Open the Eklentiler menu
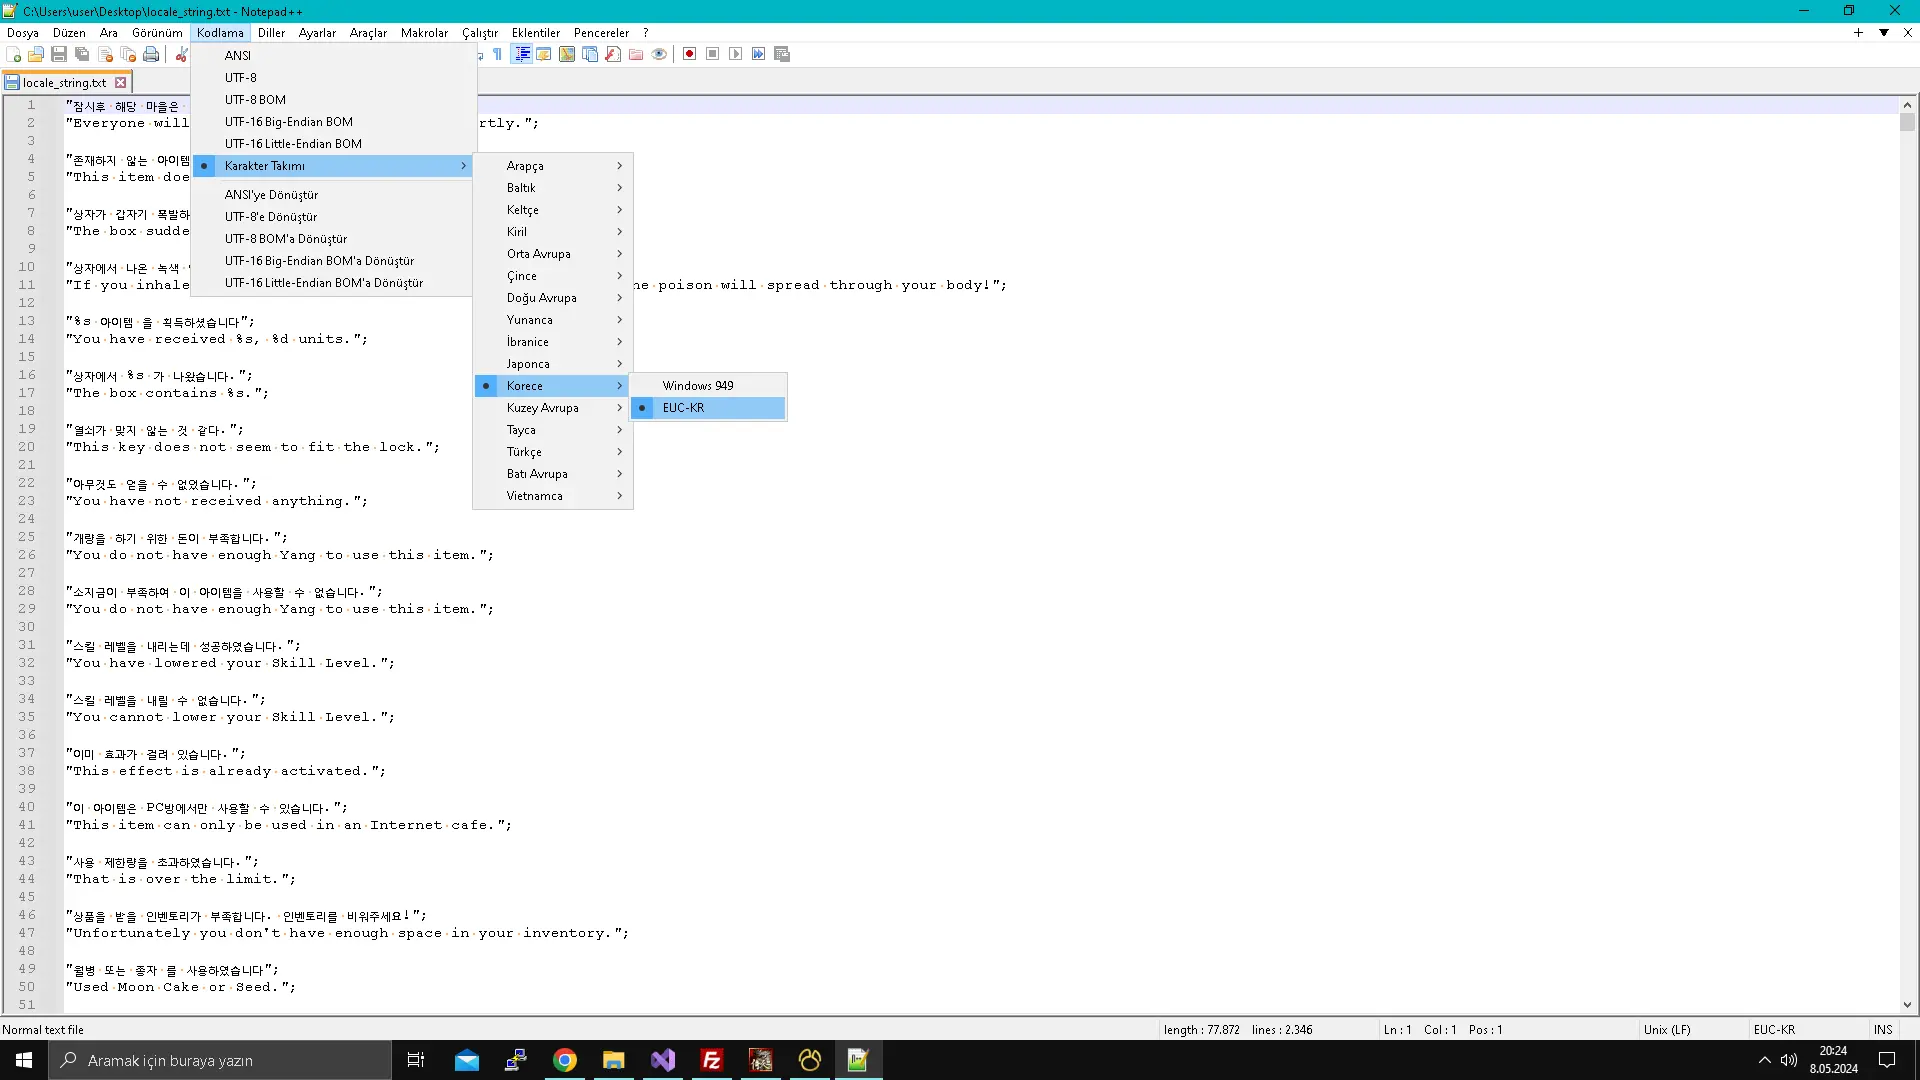Image resolution: width=1920 pixels, height=1080 pixels. [535, 33]
